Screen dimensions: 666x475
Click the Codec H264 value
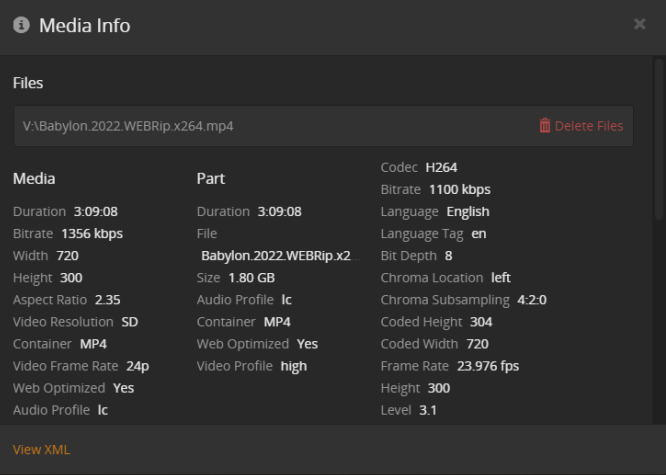tap(441, 167)
